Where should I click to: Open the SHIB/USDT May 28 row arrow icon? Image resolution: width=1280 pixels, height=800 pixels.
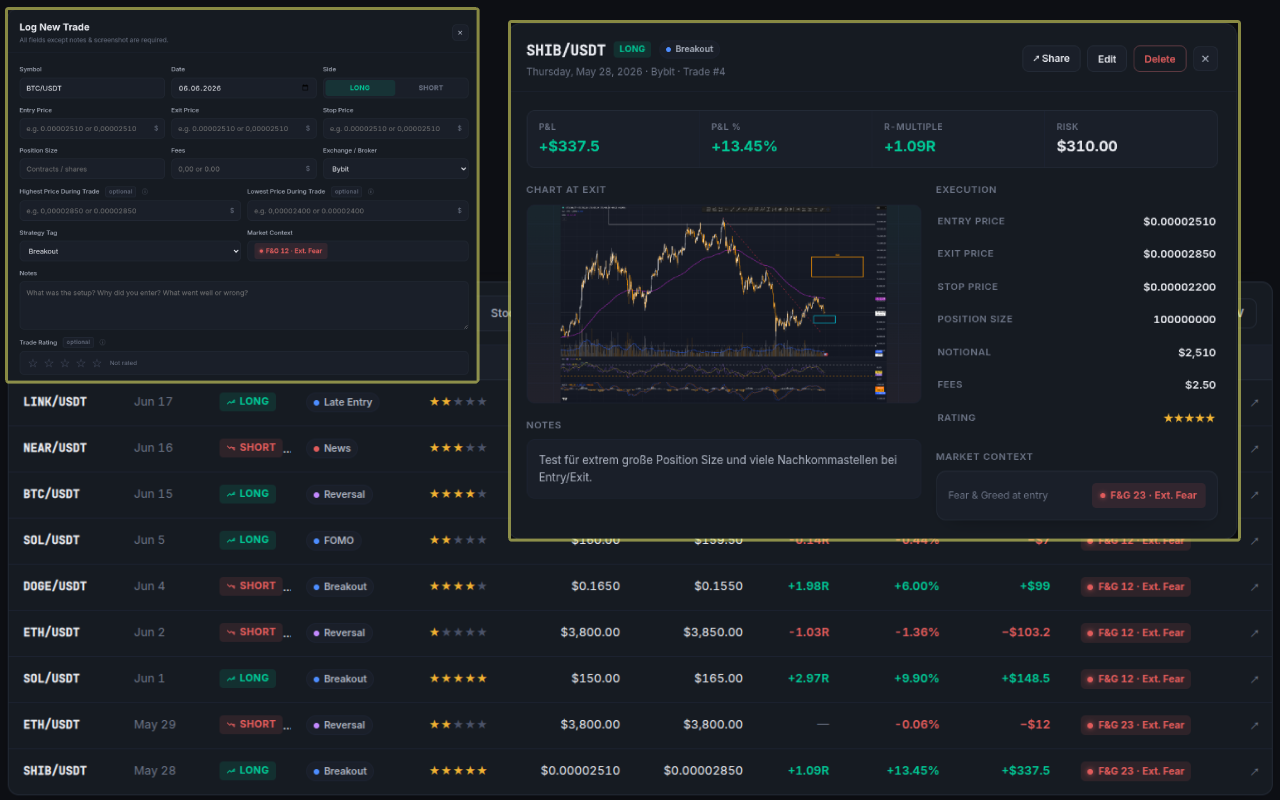click(1254, 771)
